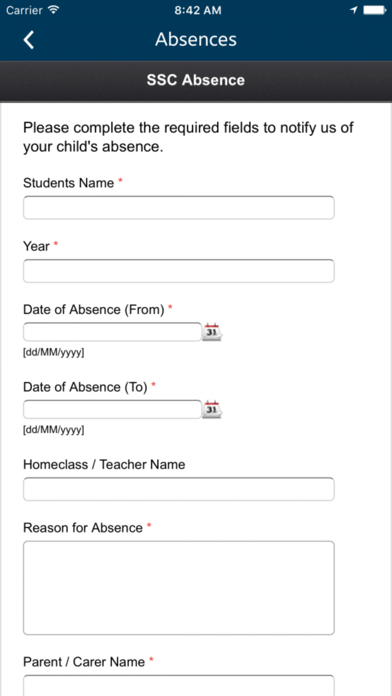Screen dimensions: 392x696
Task: Tap the 8:42 AM clock in status bar
Action: (198, 11)
